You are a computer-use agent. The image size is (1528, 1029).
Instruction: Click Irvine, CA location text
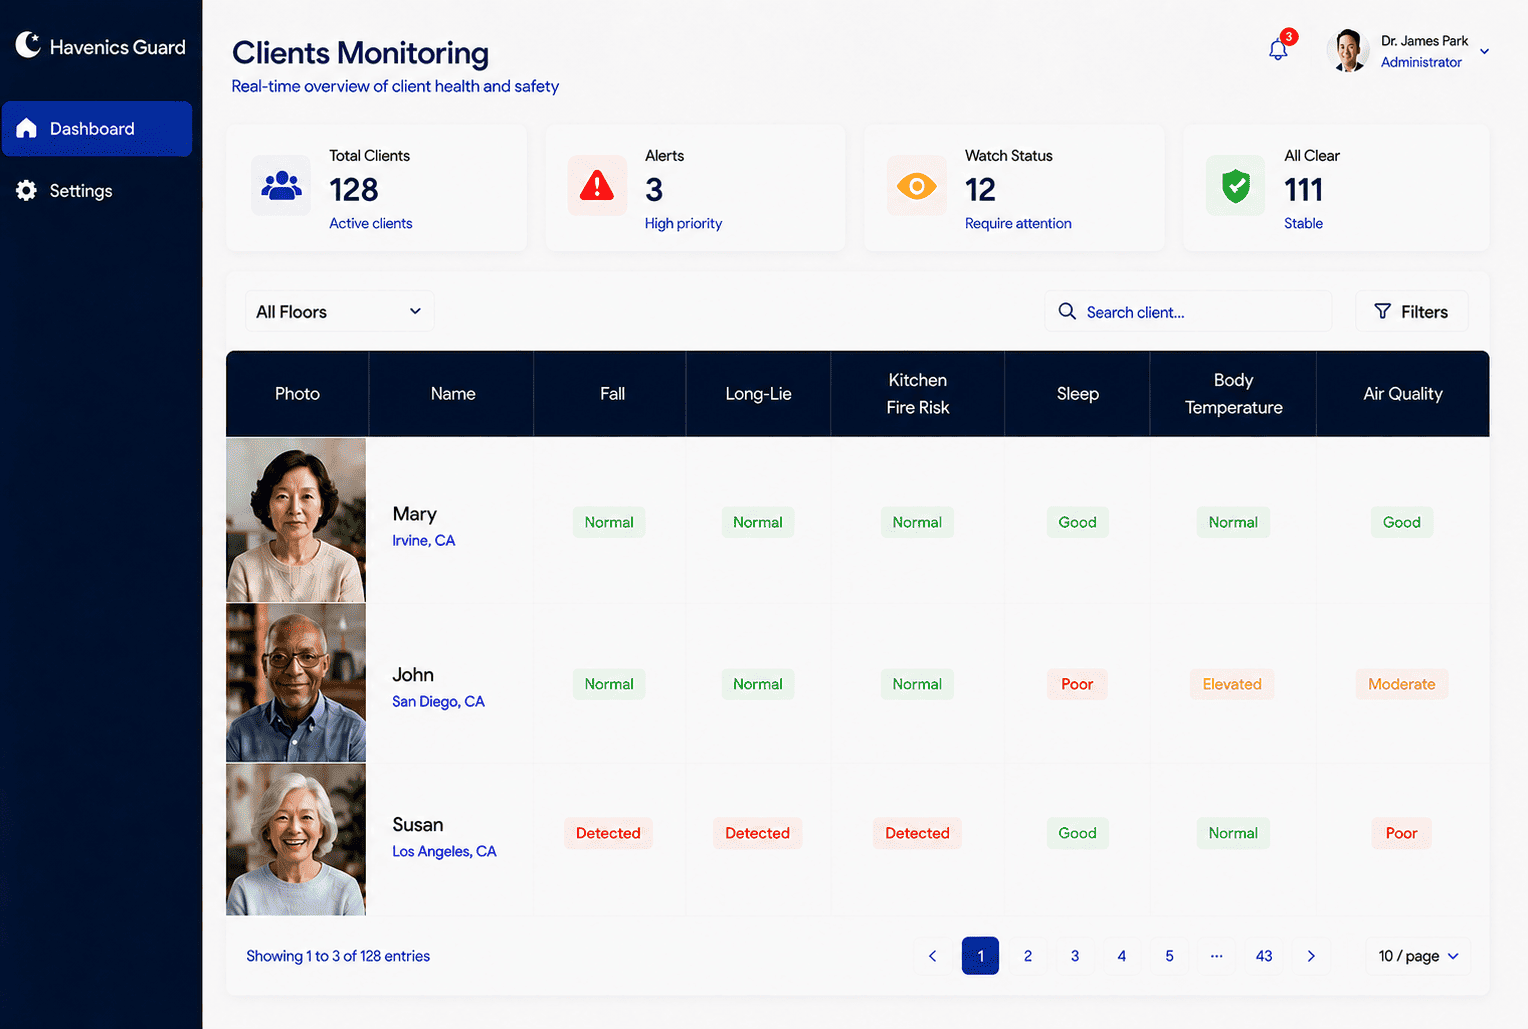click(423, 540)
